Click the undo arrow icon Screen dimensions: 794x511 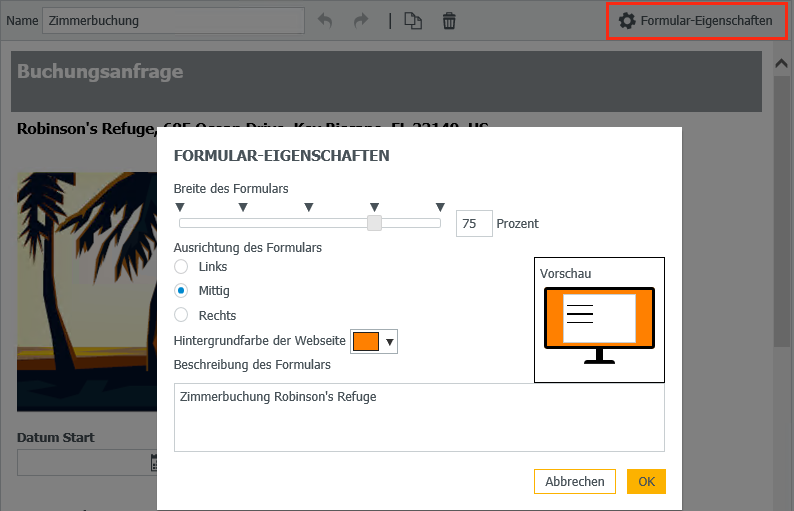click(x=325, y=21)
